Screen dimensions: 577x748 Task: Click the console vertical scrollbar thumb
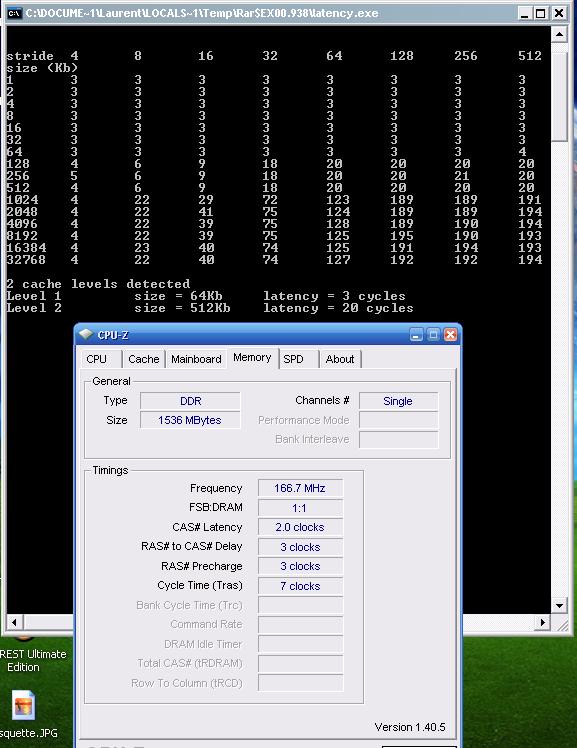click(x=559, y=96)
